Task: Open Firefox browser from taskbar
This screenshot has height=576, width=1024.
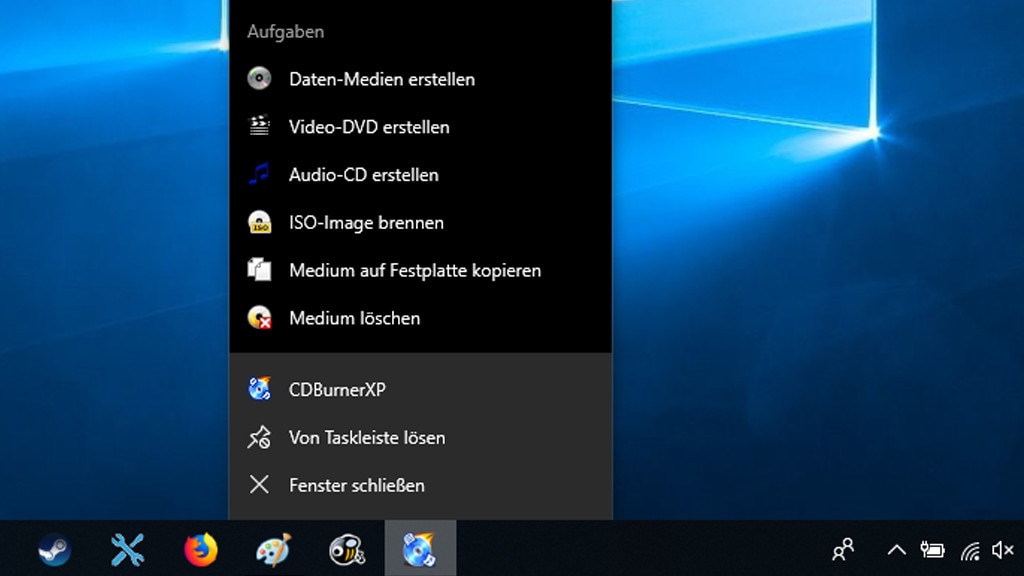Action: pyautogui.click(x=200, y=549)
